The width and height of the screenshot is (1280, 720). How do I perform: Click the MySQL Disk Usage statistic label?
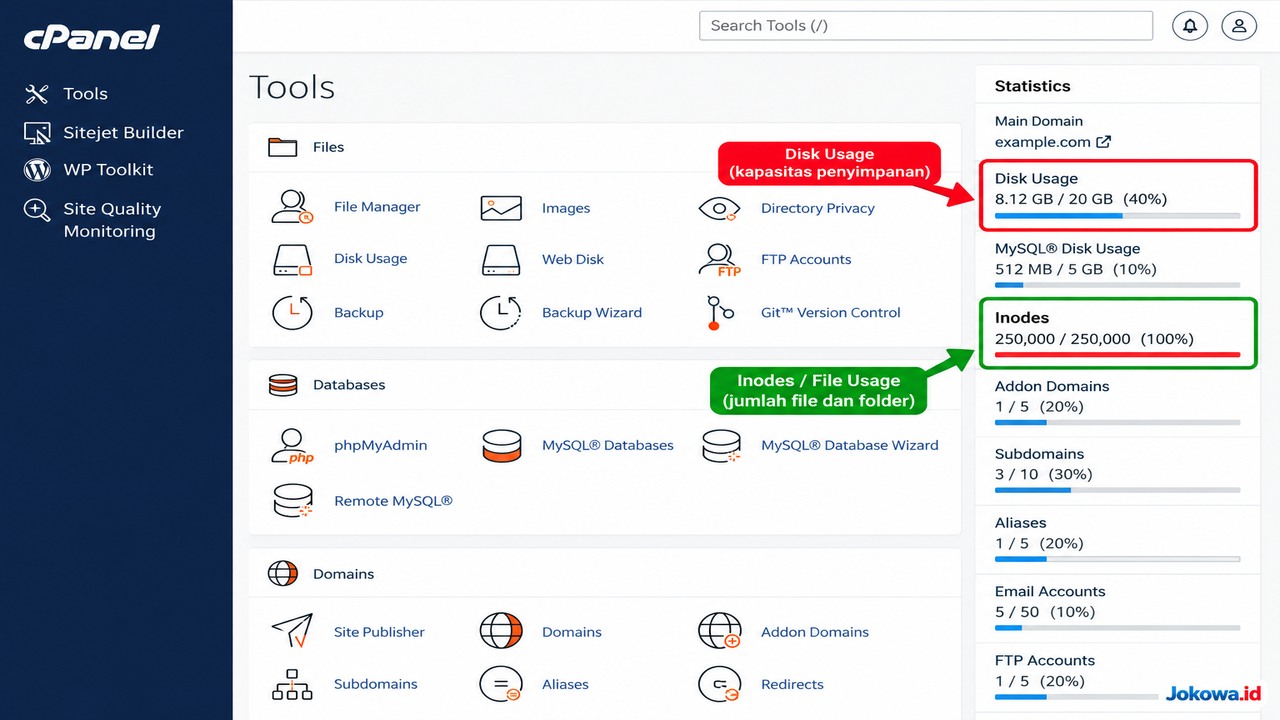pos(1067,249)
